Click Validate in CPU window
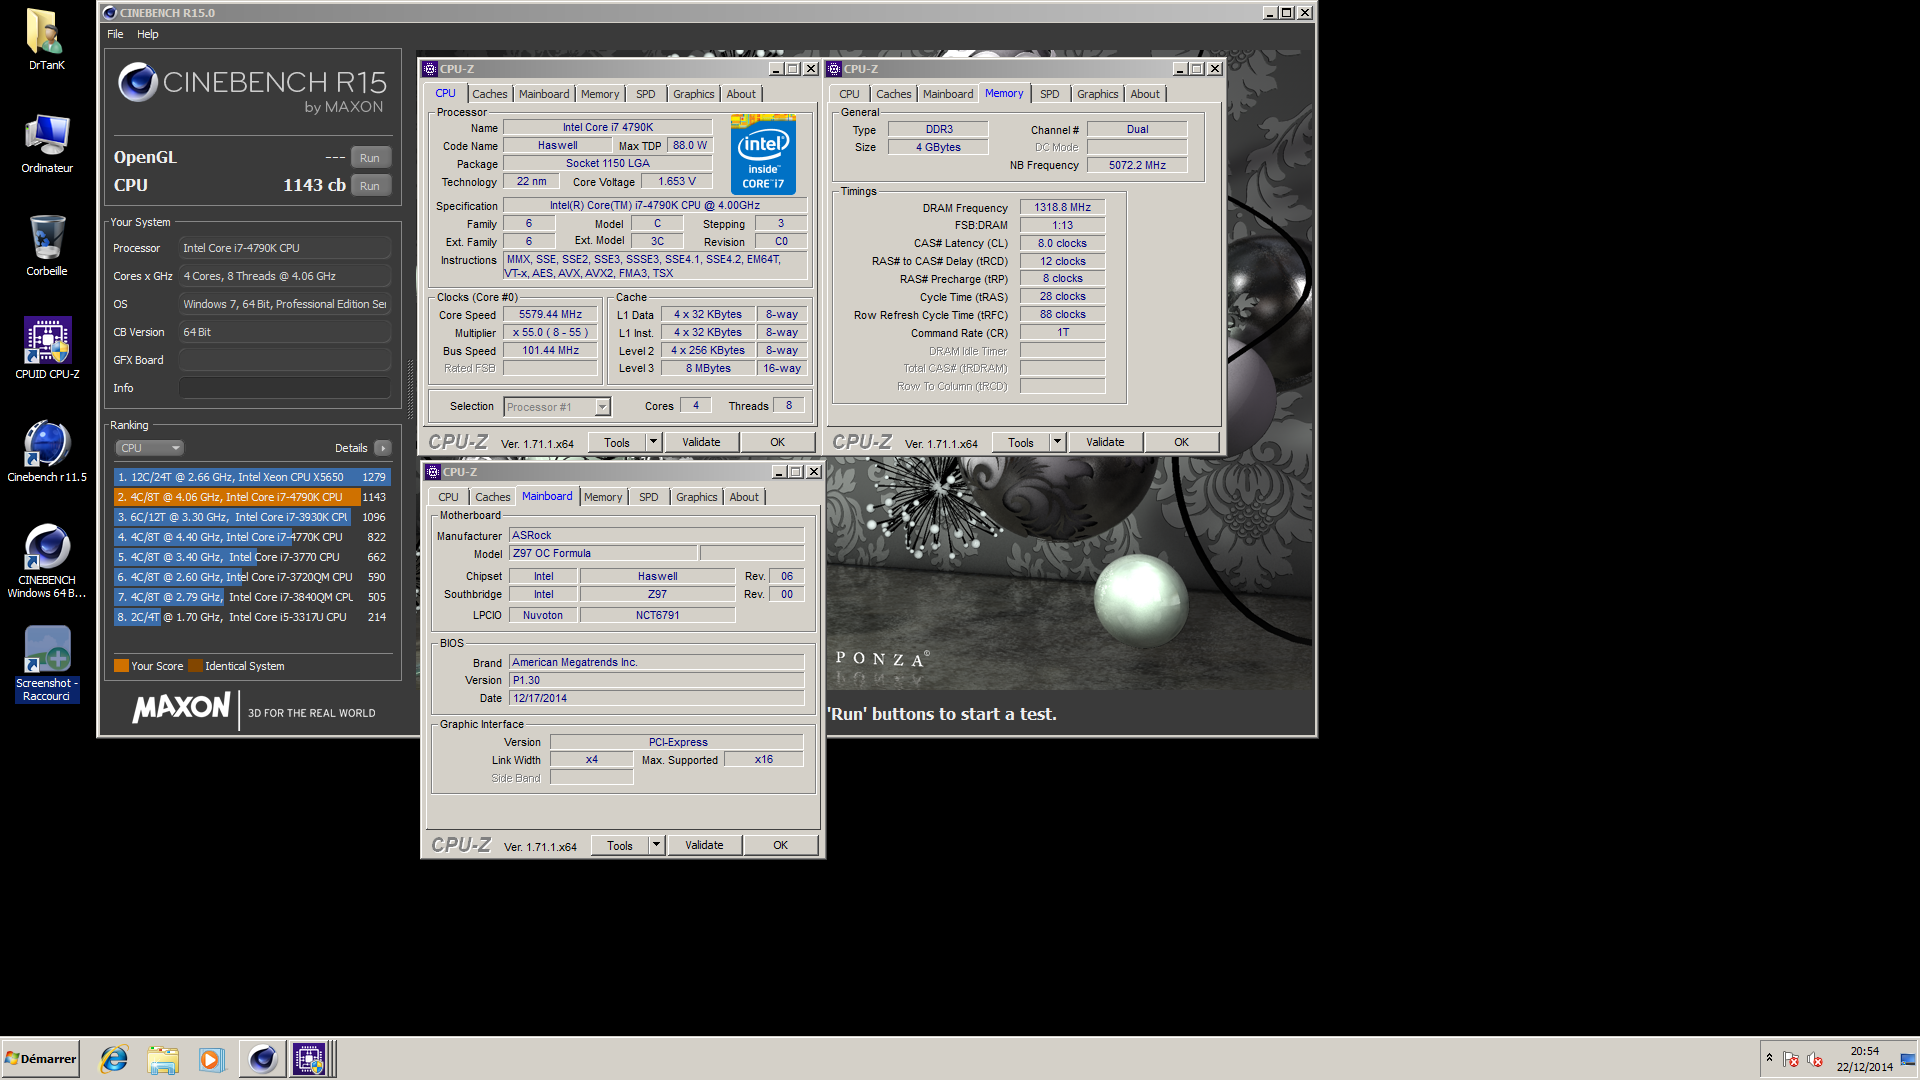 (x=701, y=442)
